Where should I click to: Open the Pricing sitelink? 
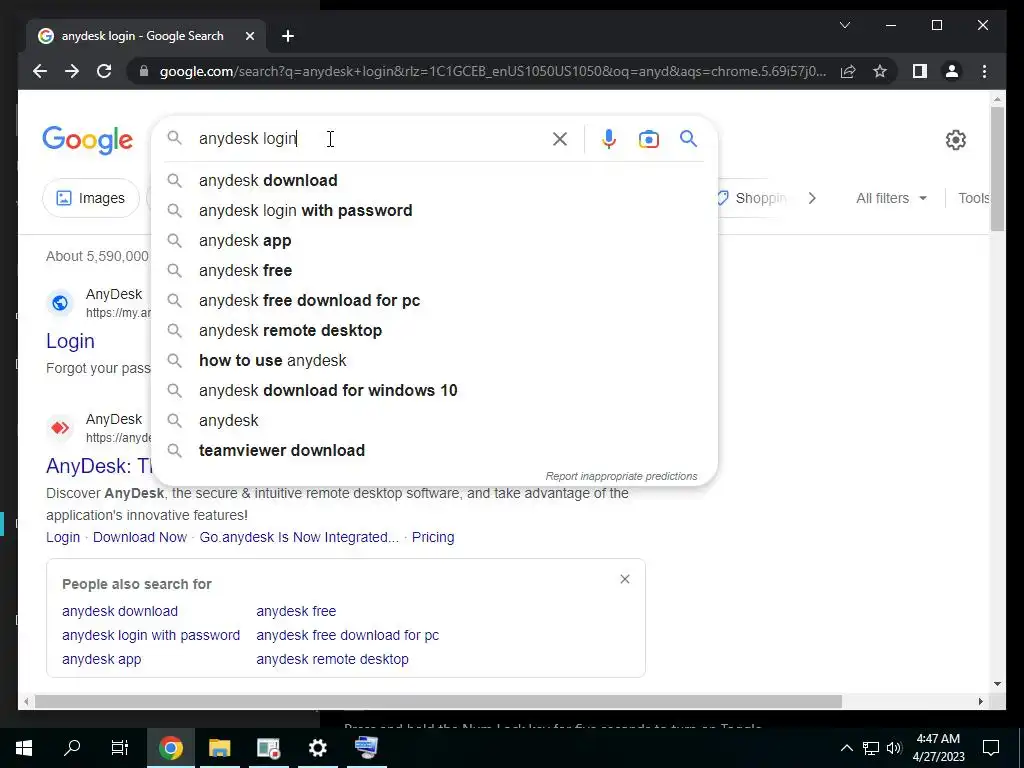pos(433,537)
